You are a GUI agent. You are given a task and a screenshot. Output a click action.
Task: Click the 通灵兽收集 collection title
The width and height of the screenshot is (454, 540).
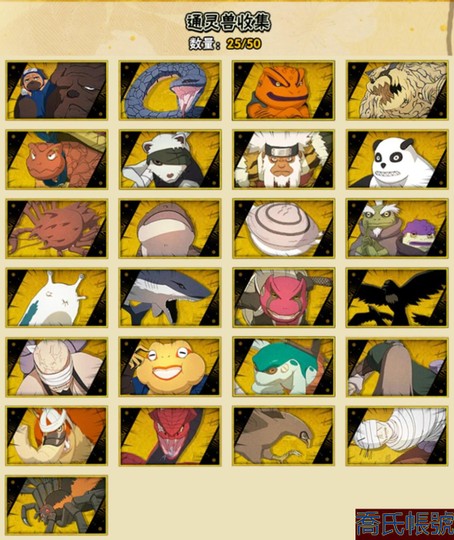pos(228,22)
